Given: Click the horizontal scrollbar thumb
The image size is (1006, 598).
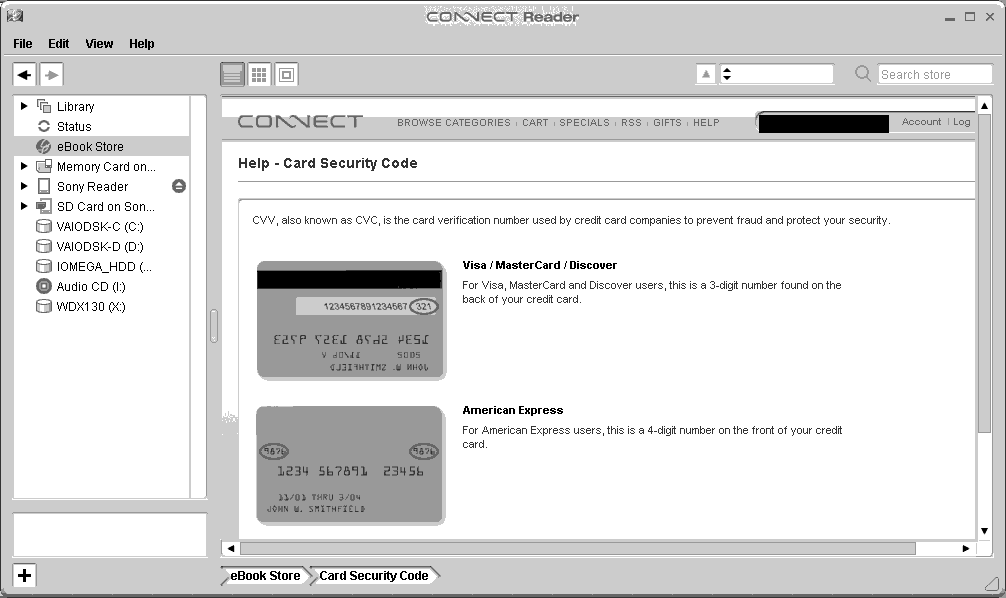Looking at the screenshot, I should click(x=577, y=548).
